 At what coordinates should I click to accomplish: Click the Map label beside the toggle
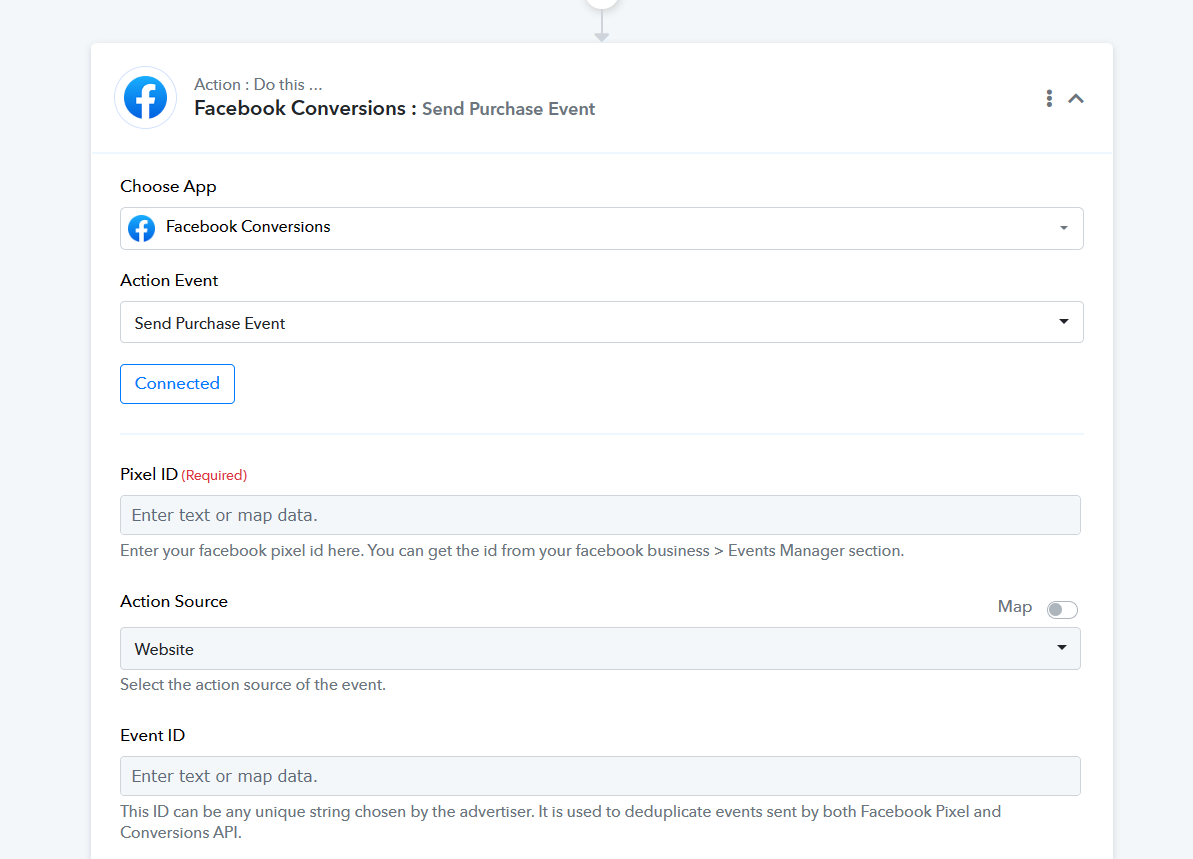click(1014, 607)
